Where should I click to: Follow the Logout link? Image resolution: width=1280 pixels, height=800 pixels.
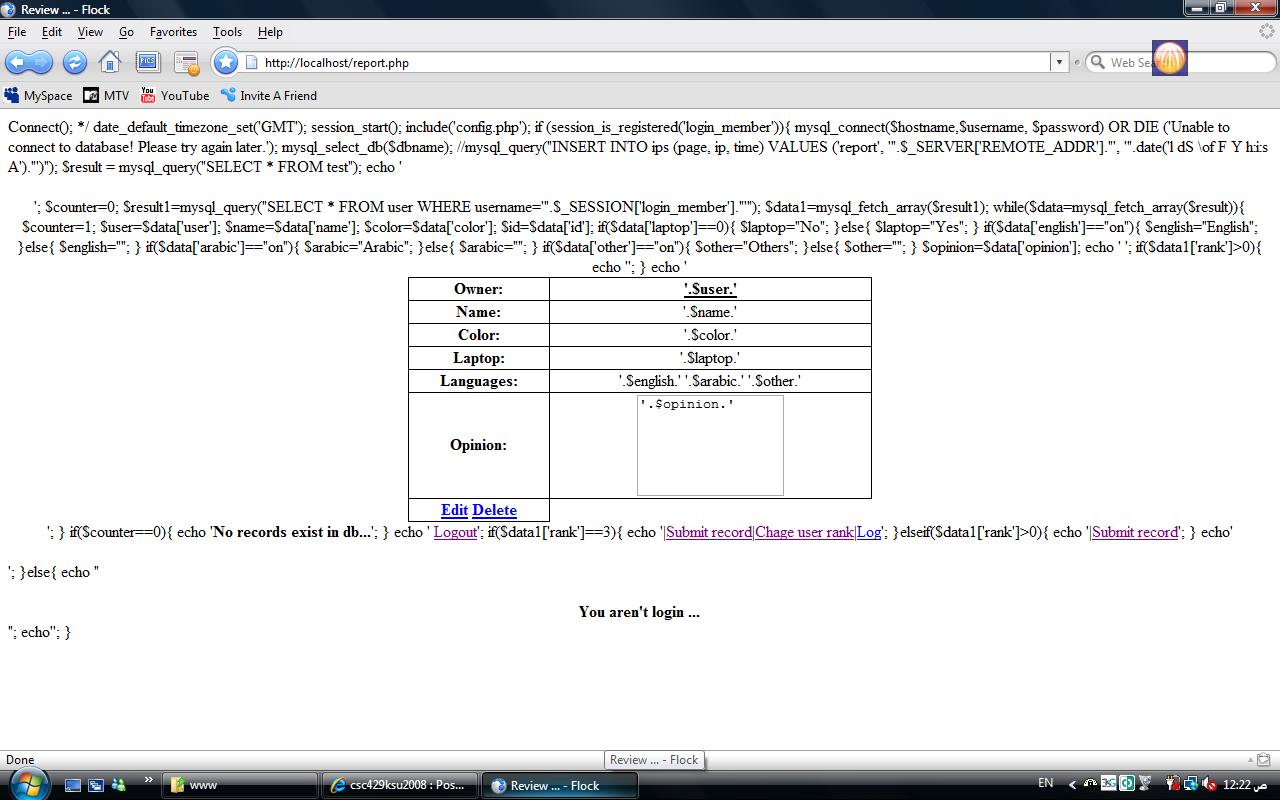pos(455,532)
